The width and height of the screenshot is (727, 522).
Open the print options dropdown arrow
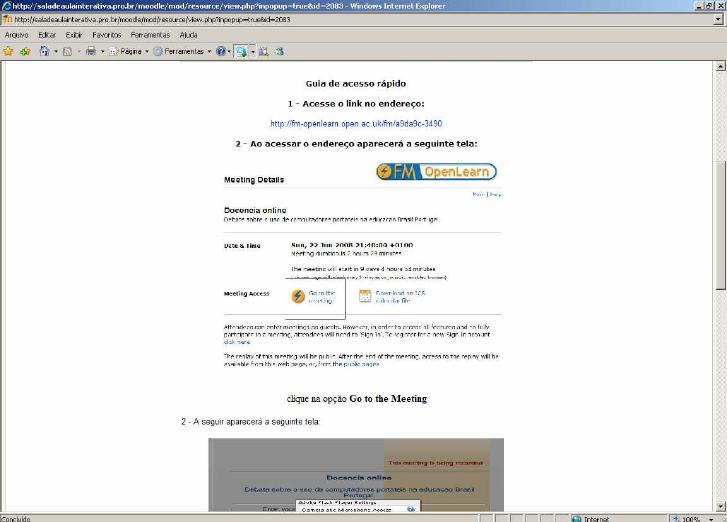(100, 51)
